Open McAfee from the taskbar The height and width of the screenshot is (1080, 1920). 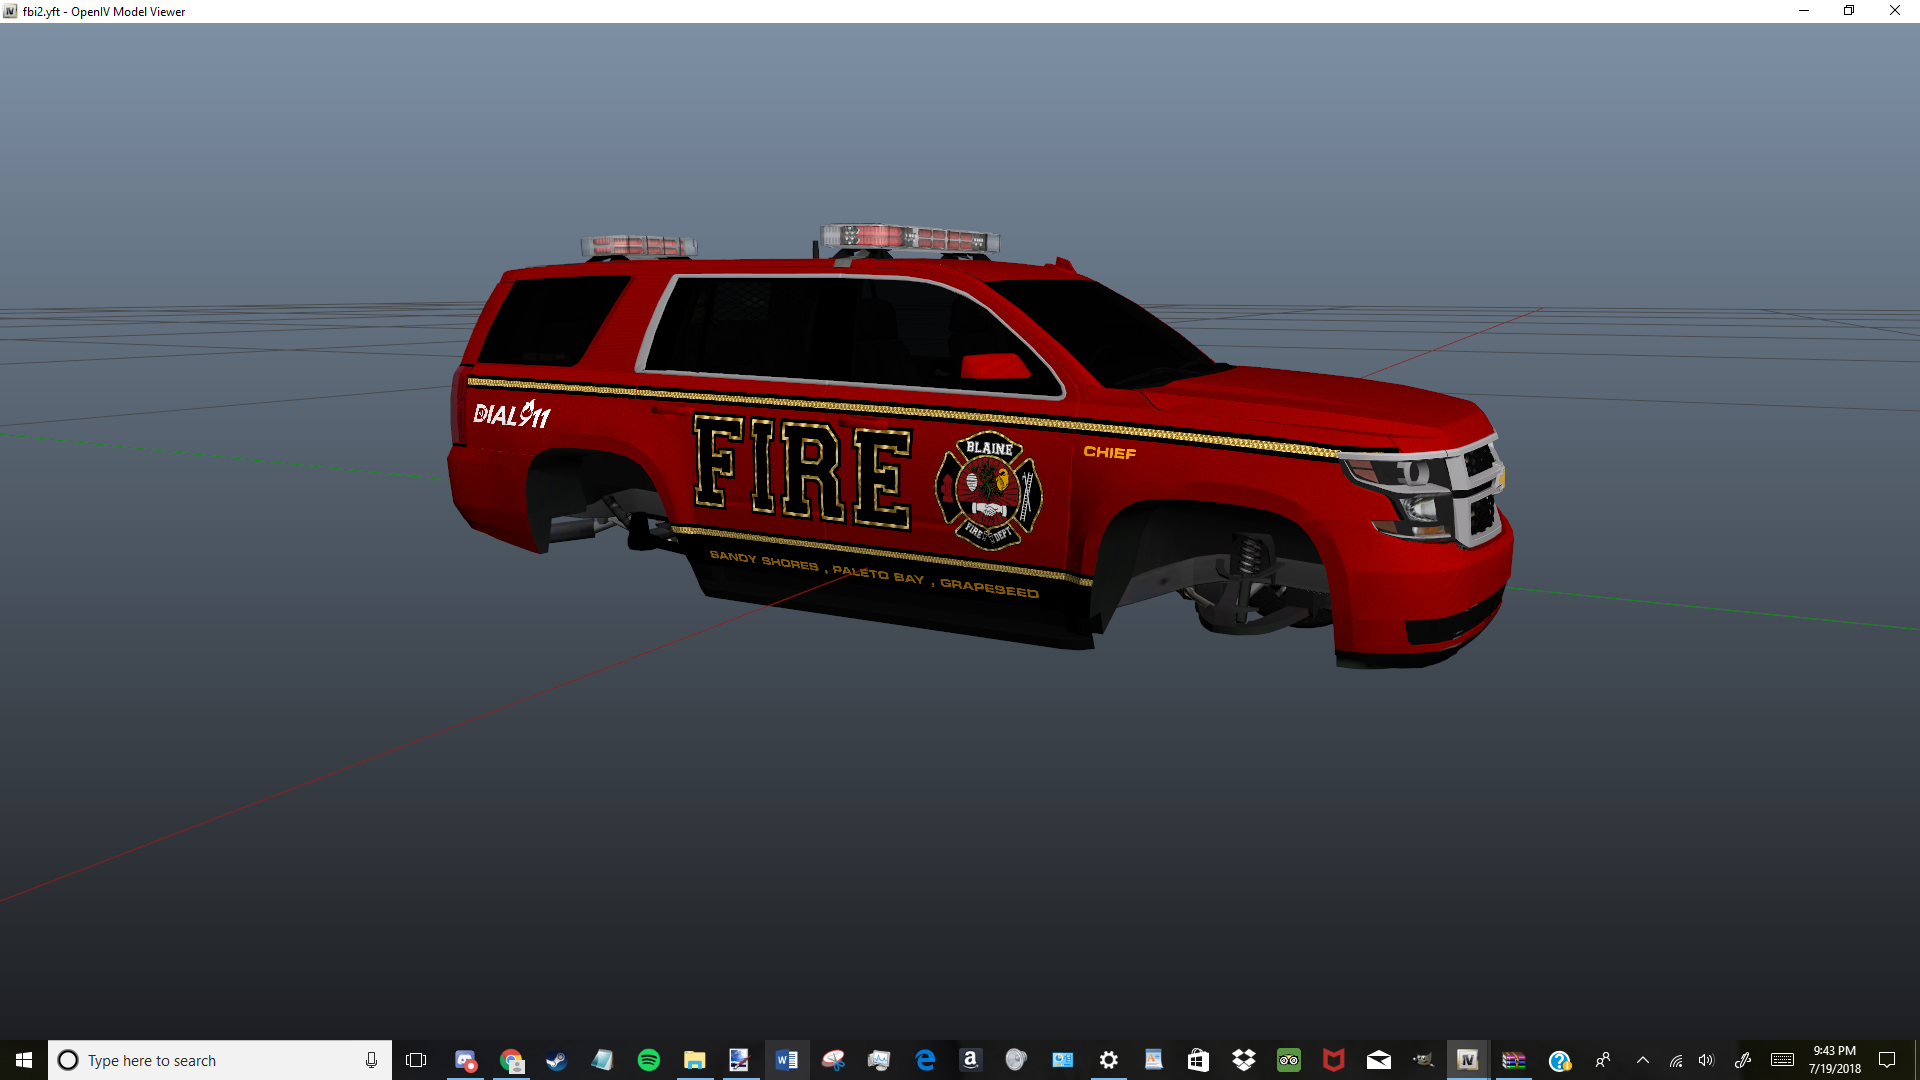click(x=1333, y=1060)
